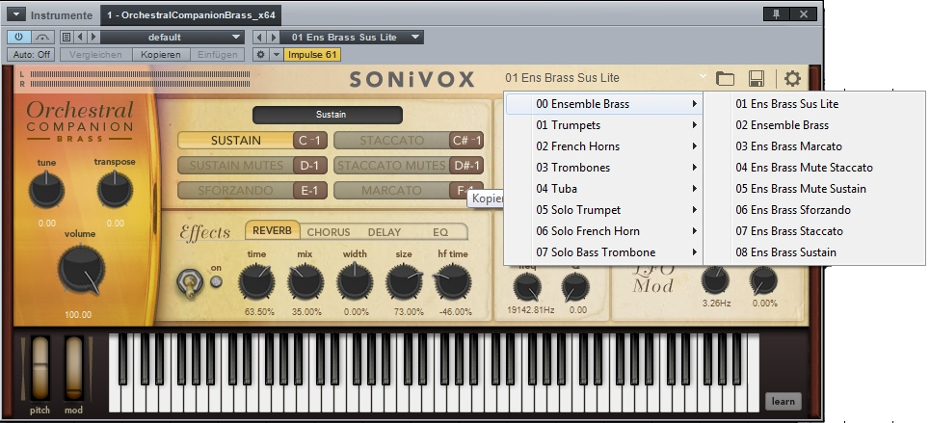Click the bypass curve icon next to power
Image resolution: width=930 pixels, height=423 pixels.
[x=42, y=37]
